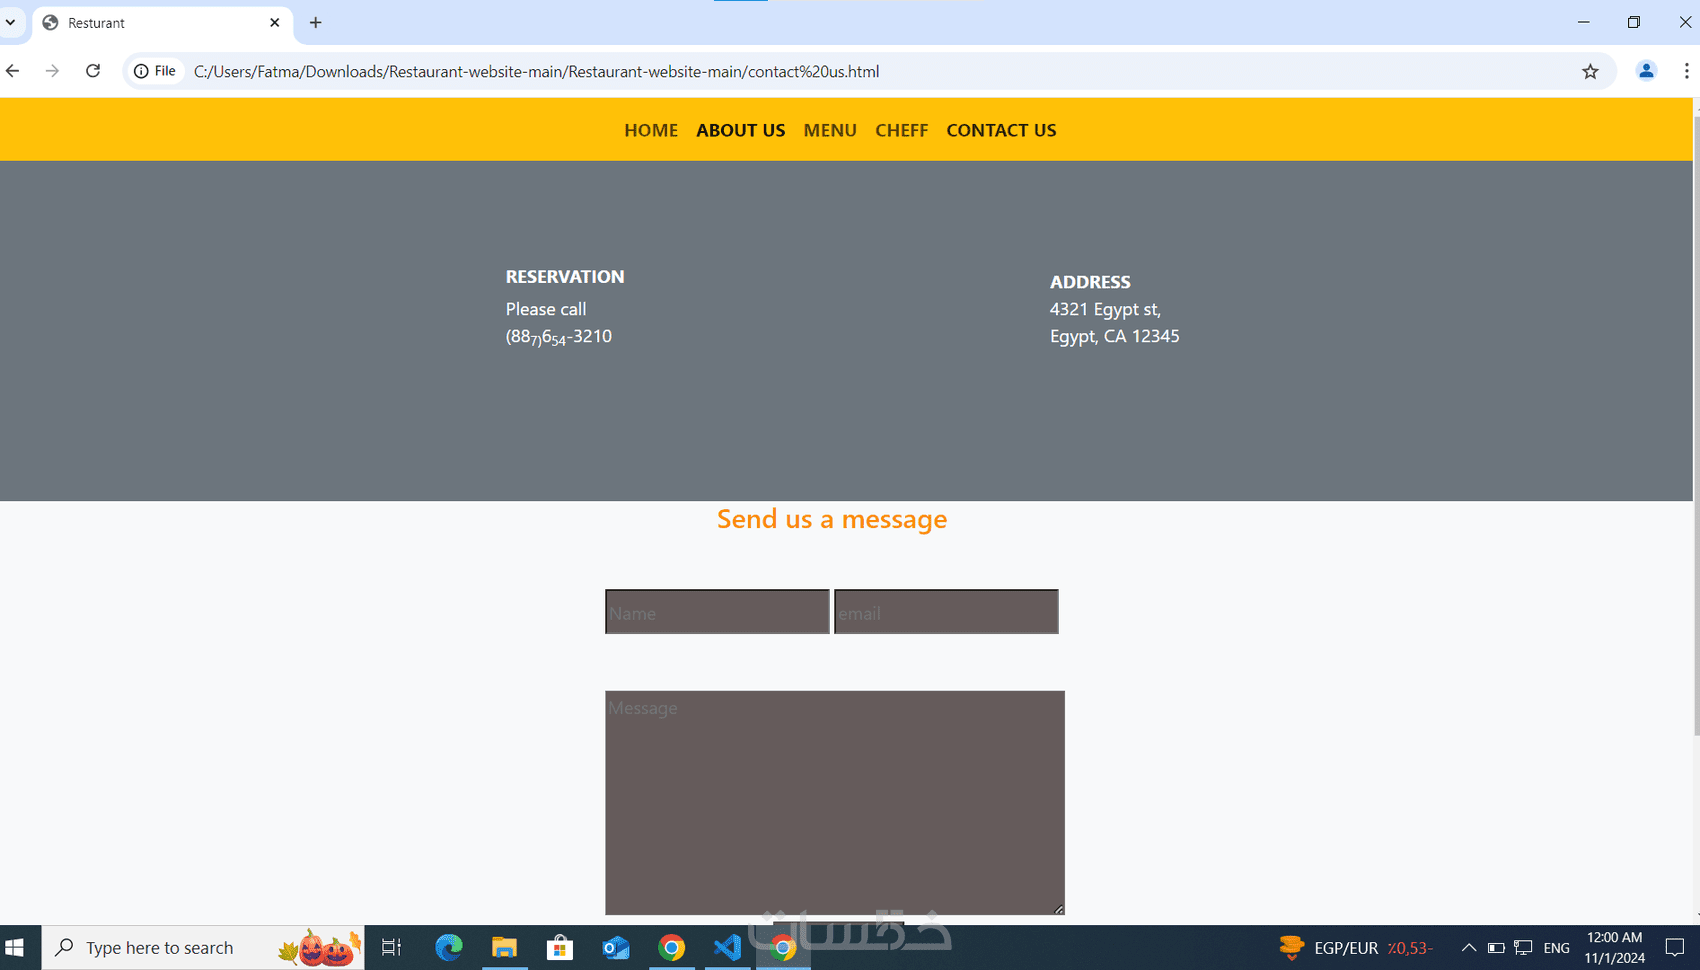The width and height of the screenshot is (1700, 970).
Task: Click the taskbar search box
Action: pos(203,948)
